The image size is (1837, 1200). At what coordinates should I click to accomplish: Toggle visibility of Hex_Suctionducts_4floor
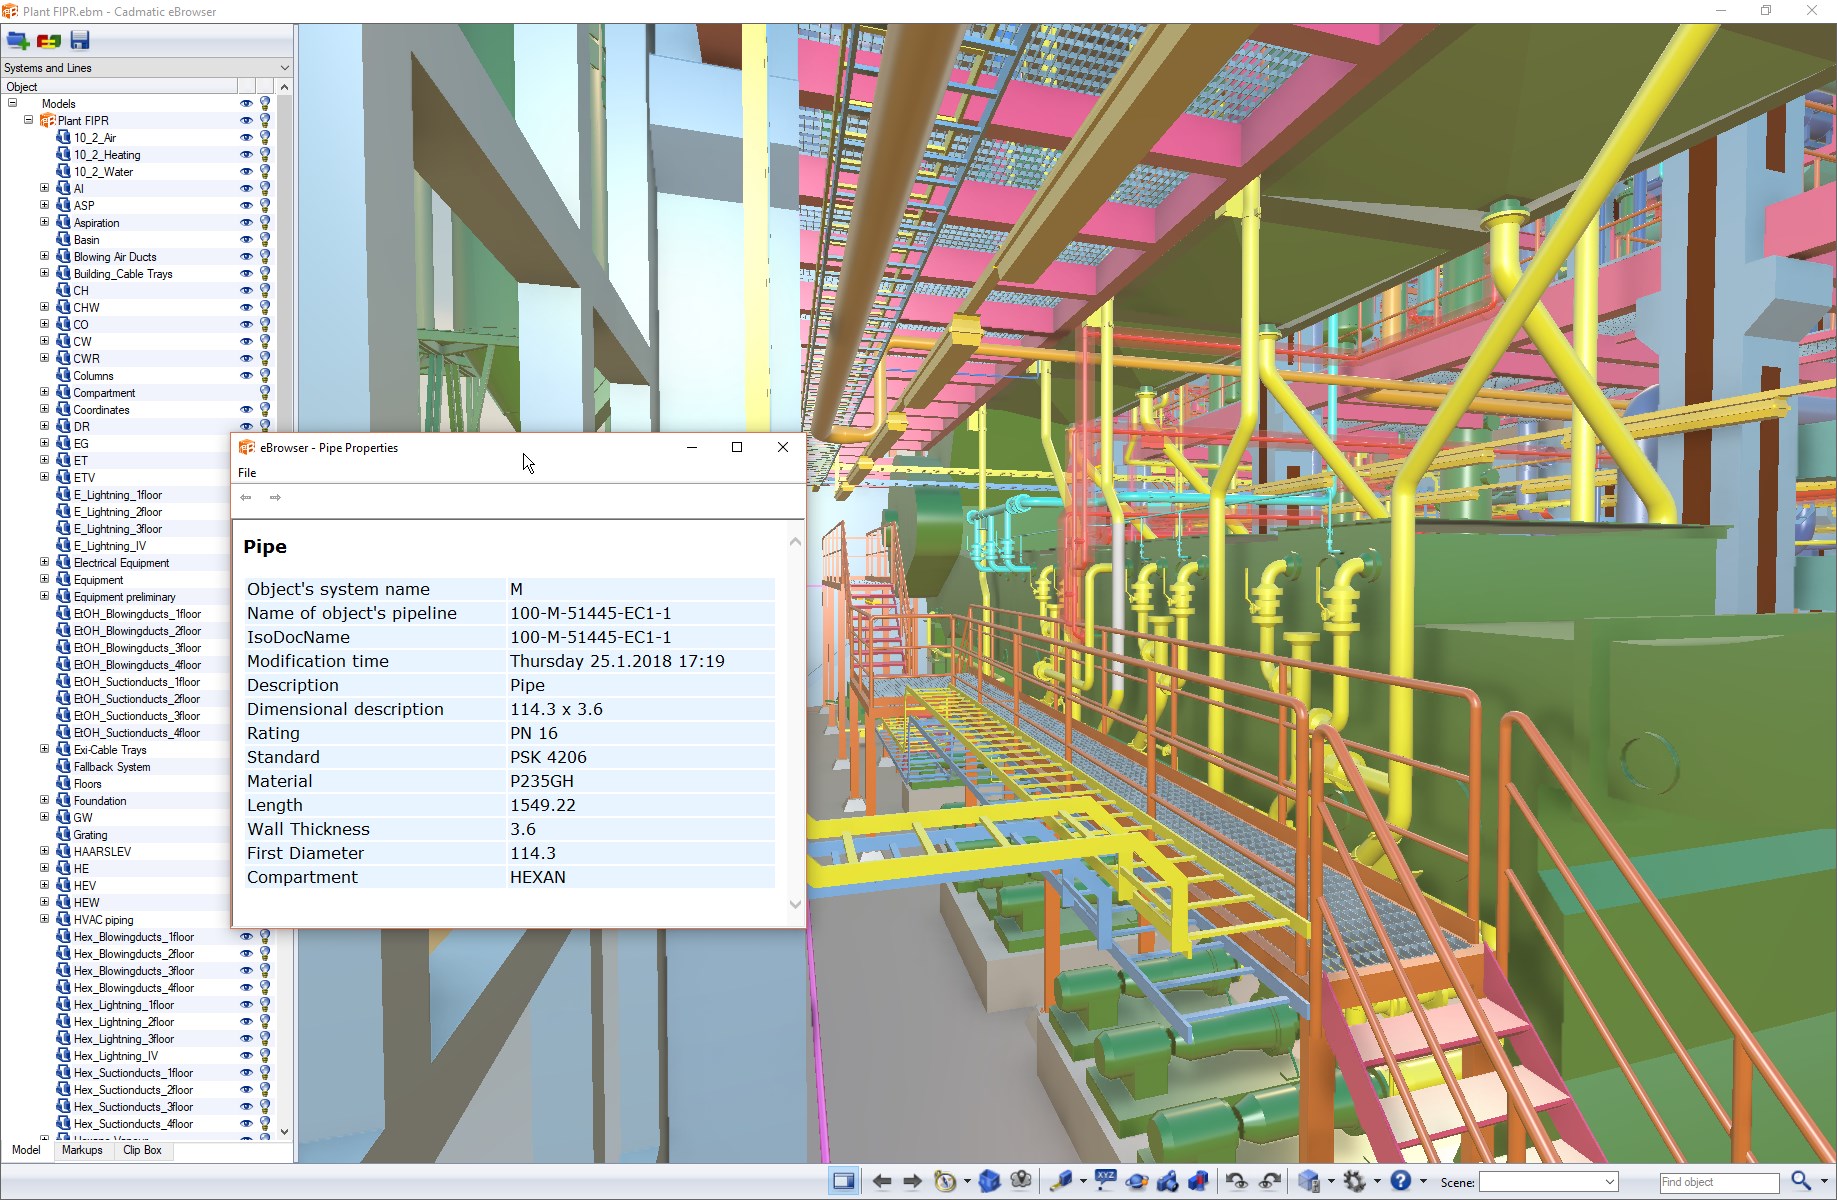tap(246, 1123)
